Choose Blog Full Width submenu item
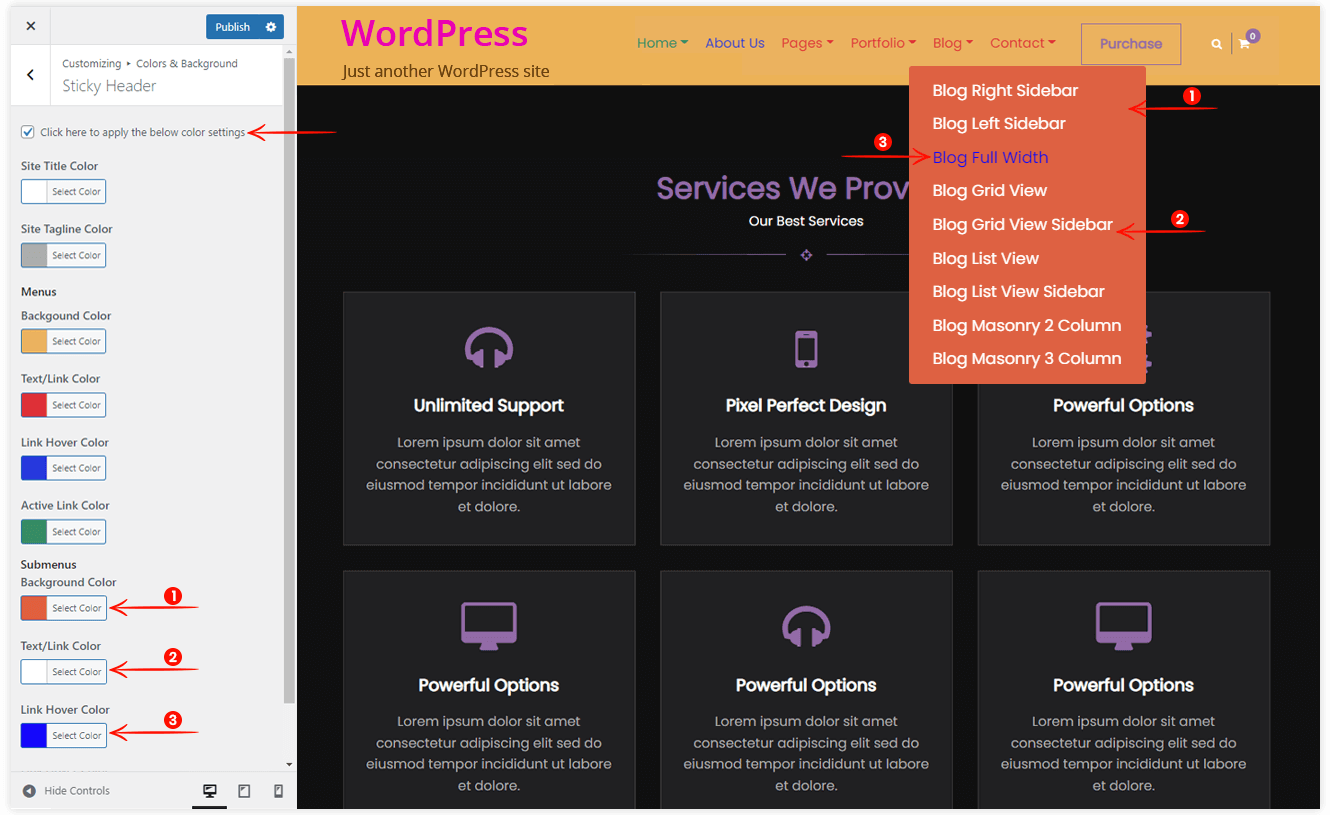Screen dimensions: 1330x815 [x=990, y=157]
